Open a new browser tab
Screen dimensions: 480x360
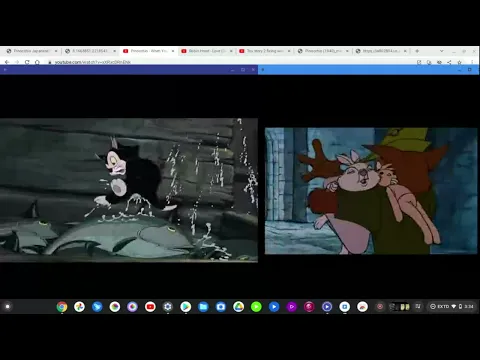[417, 51]
